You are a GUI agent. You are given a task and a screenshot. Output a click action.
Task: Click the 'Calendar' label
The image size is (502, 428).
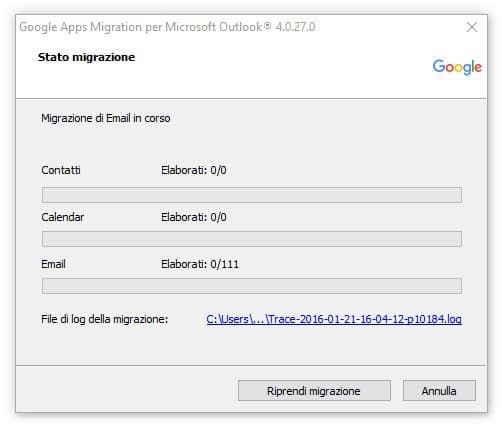(x=62, y=217)
